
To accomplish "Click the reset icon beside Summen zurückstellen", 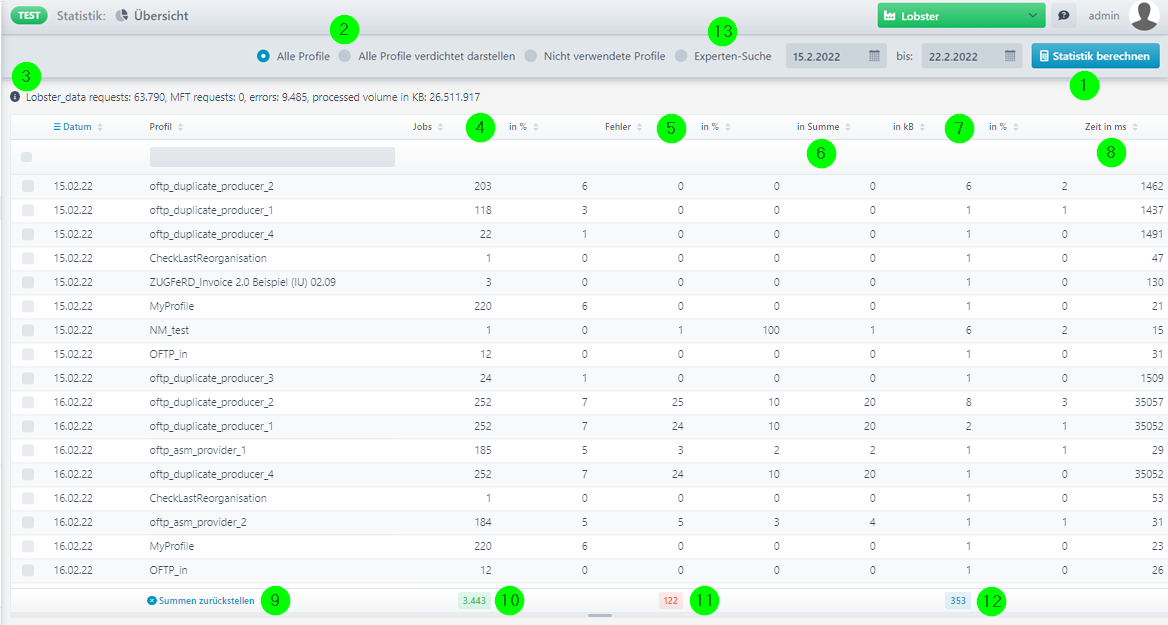I will click(152, 600).
